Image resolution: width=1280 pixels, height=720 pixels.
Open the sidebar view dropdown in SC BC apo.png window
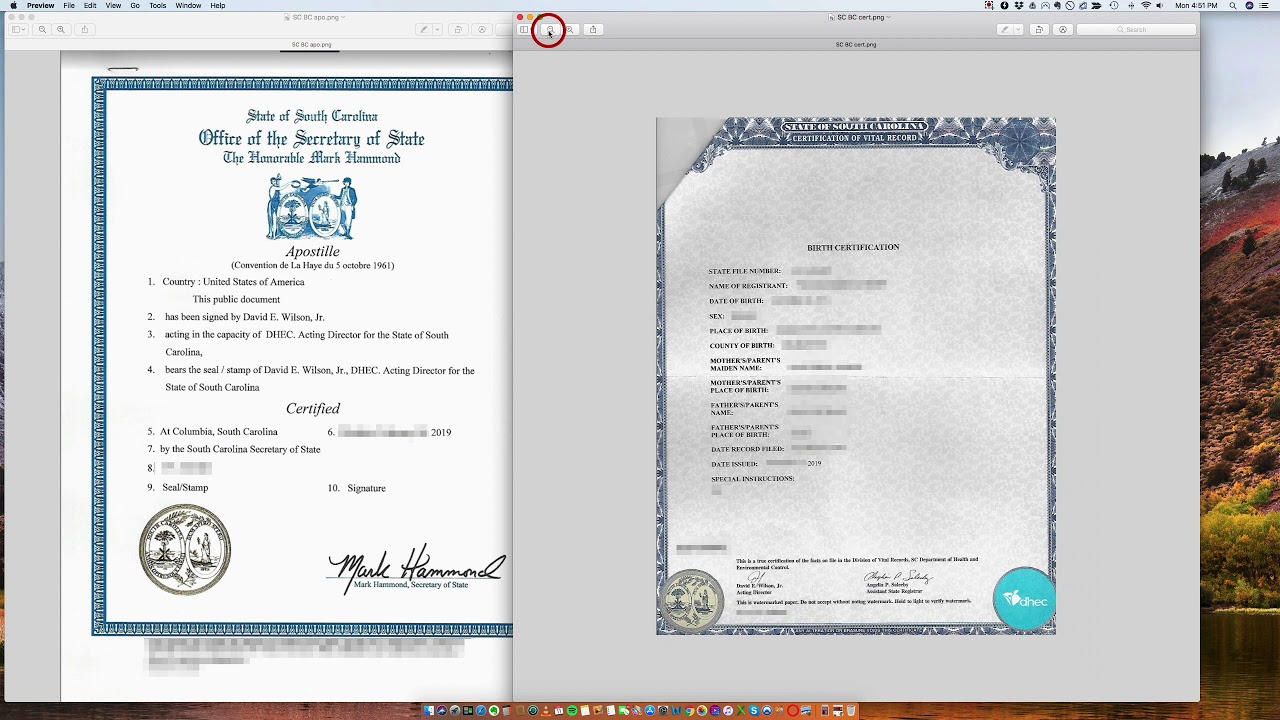pos(18,30)
